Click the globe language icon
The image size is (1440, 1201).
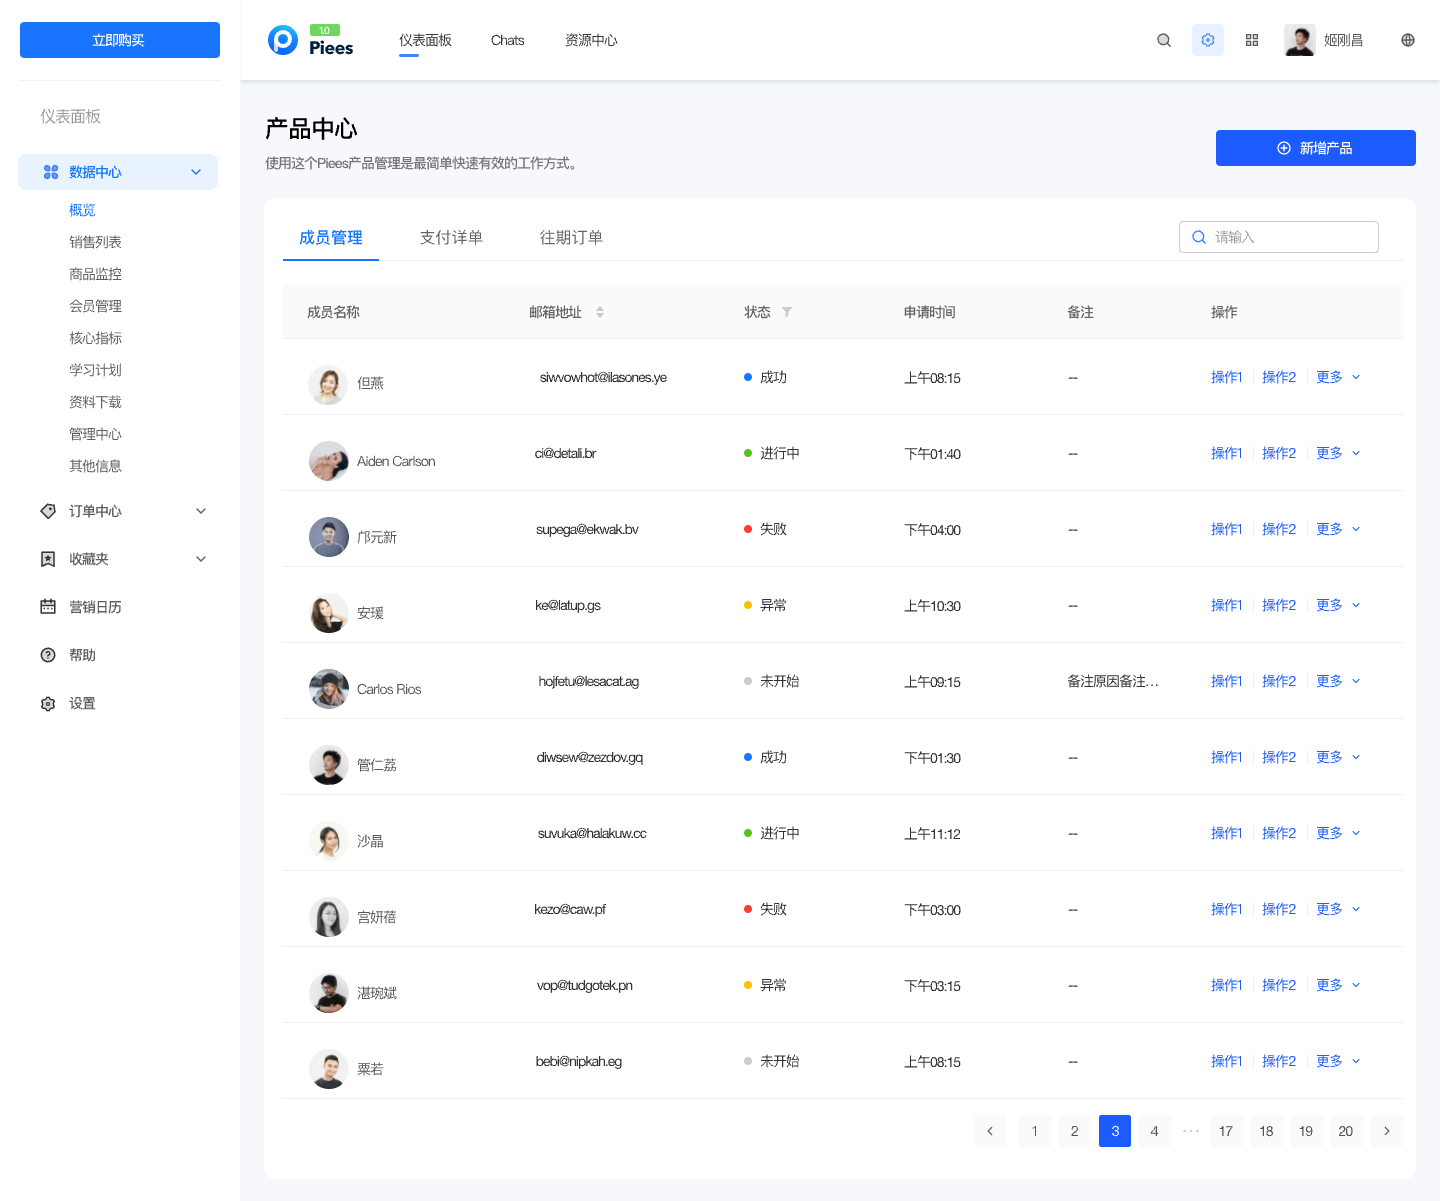1408,40
